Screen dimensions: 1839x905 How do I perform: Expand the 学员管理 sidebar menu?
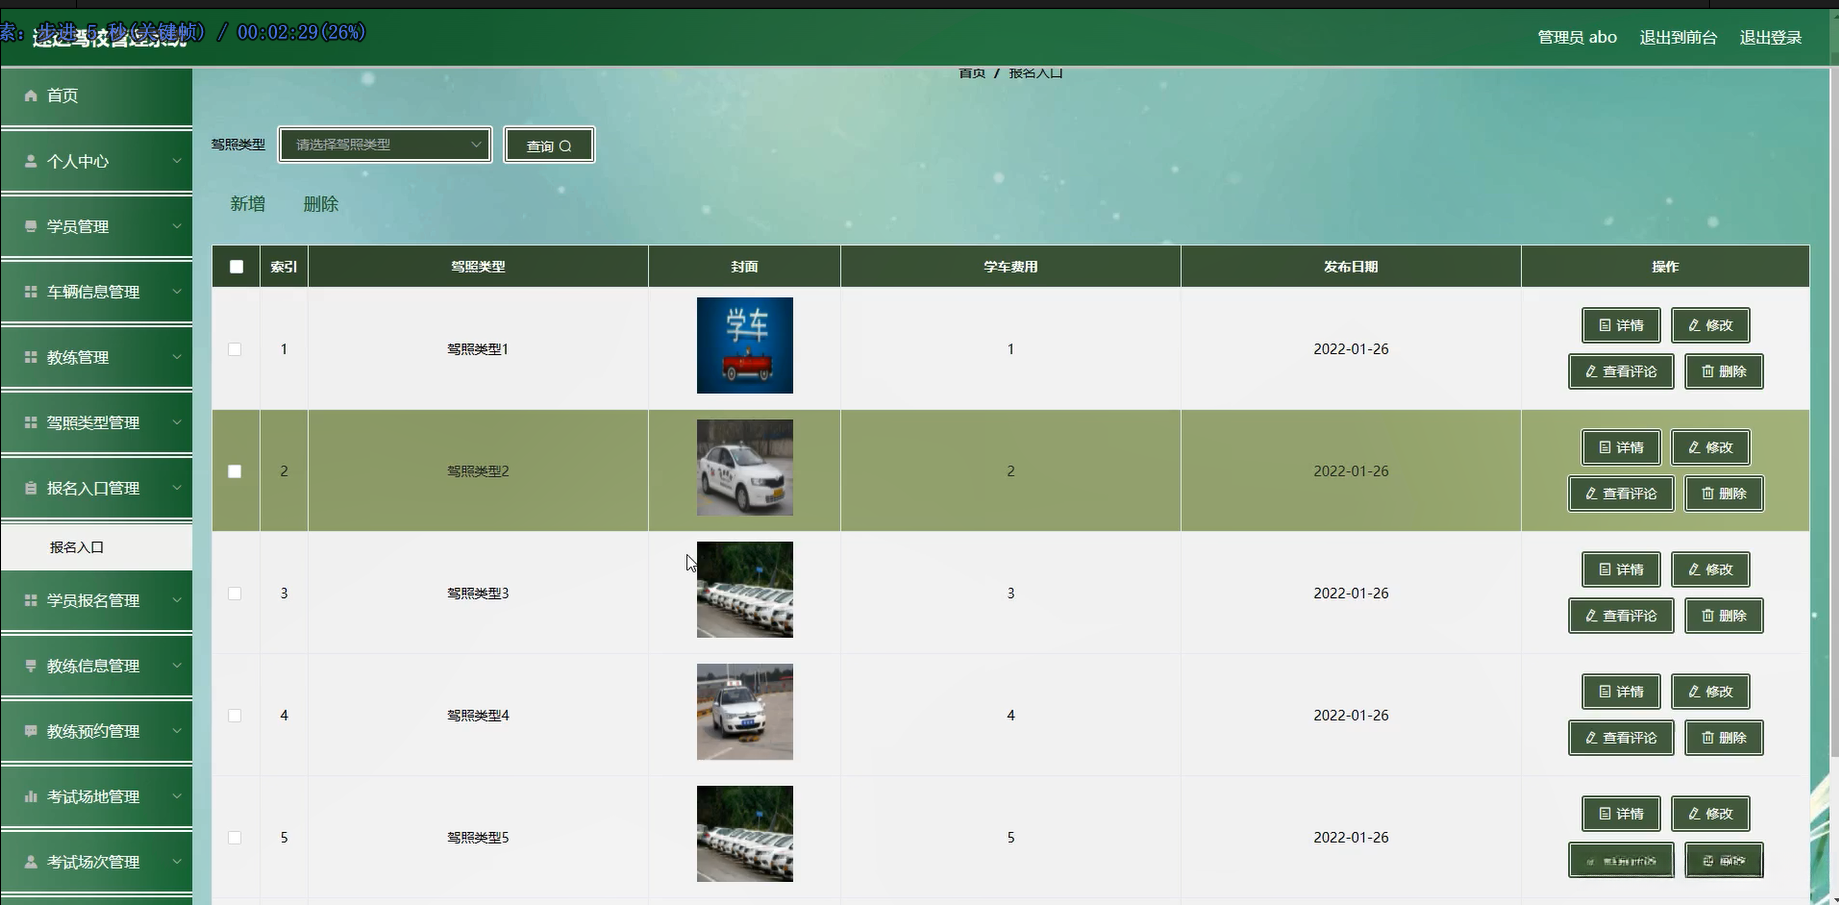[96, 227]
